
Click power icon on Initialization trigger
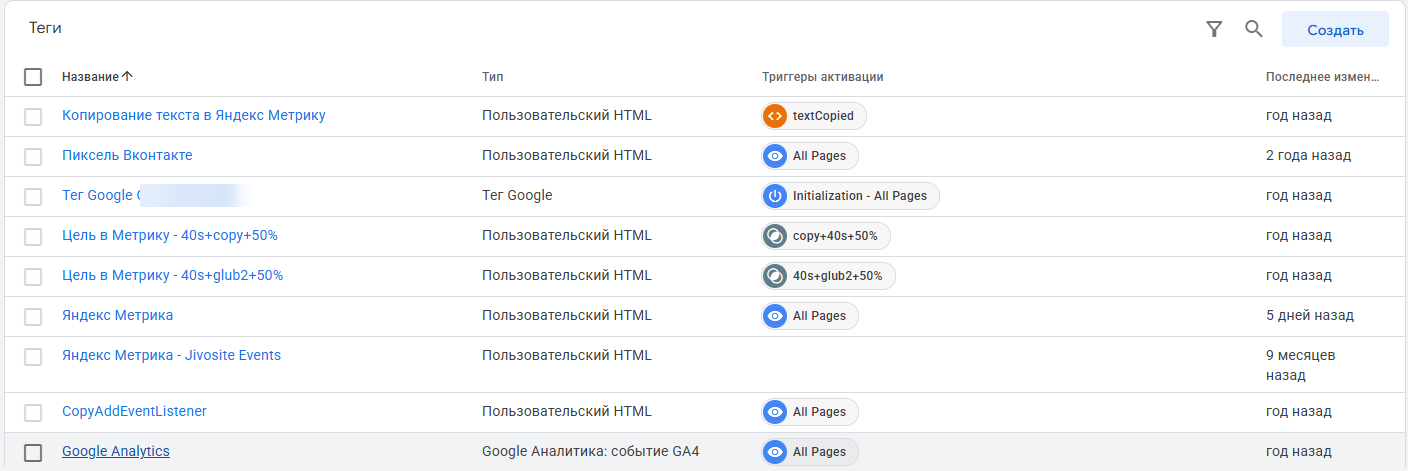(774, 196)
